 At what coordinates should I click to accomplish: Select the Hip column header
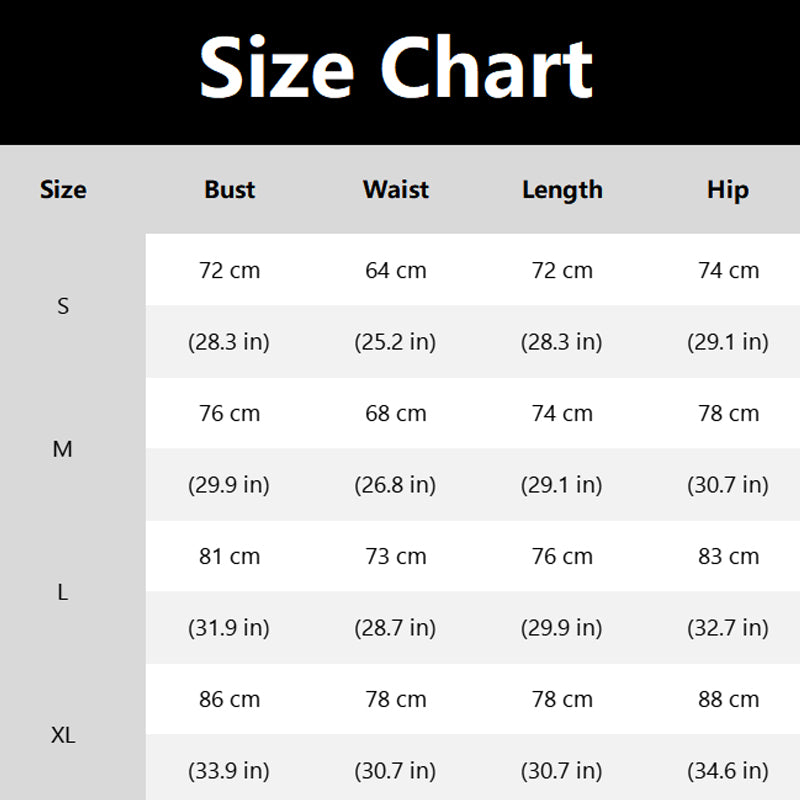[728, 190]
